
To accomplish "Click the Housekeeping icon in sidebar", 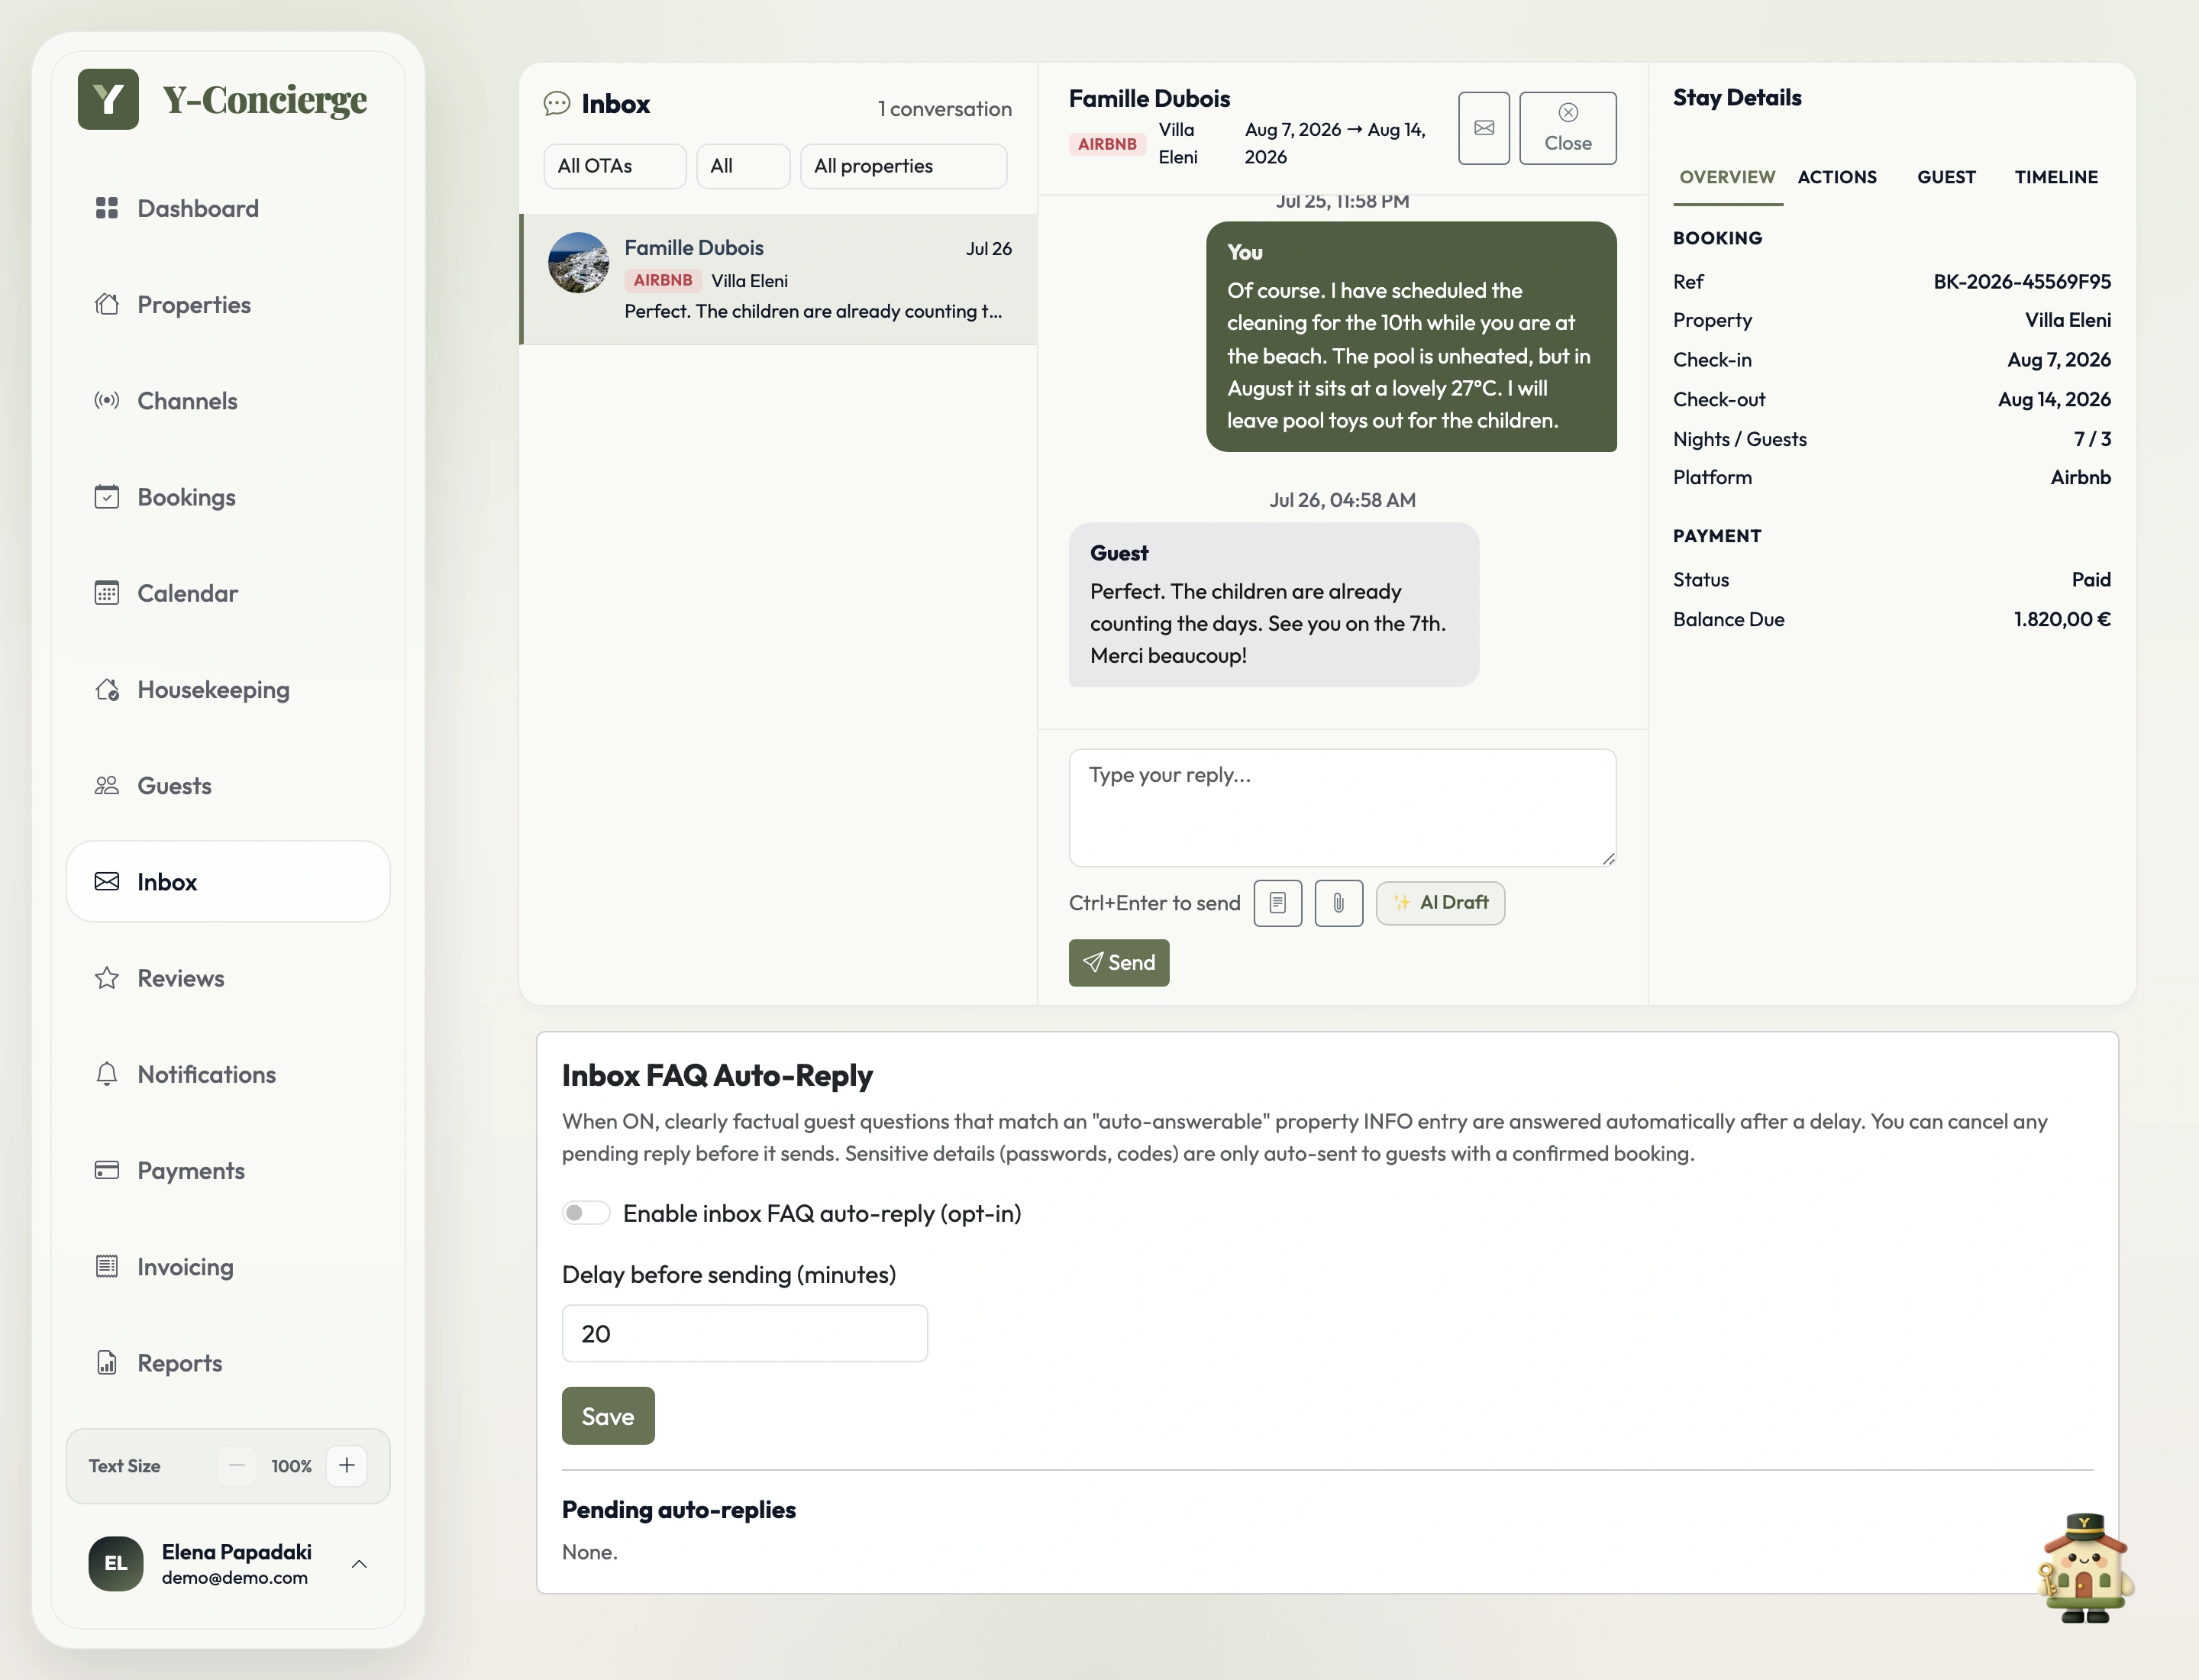I will click(107, 689).
